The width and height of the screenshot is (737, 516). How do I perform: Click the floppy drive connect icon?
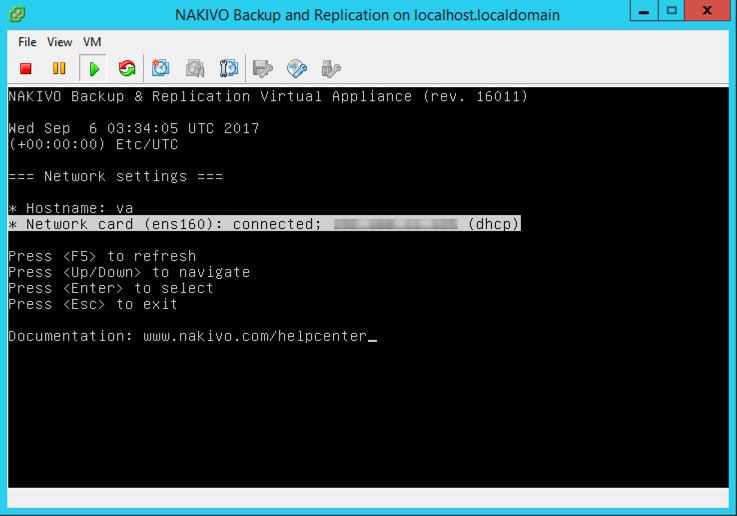[x=263, y=69]
